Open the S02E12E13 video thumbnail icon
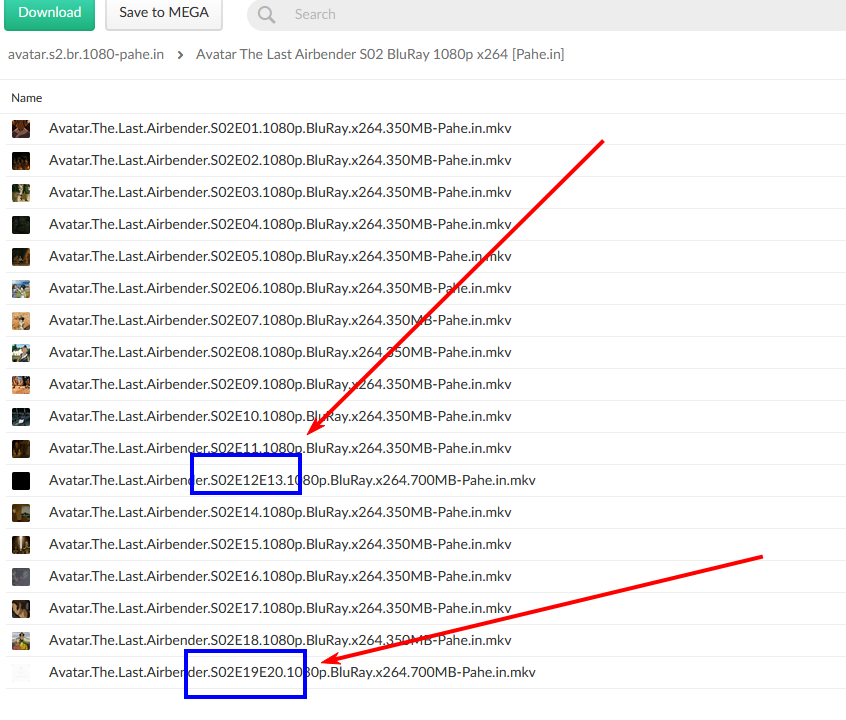 click(21, 480)
